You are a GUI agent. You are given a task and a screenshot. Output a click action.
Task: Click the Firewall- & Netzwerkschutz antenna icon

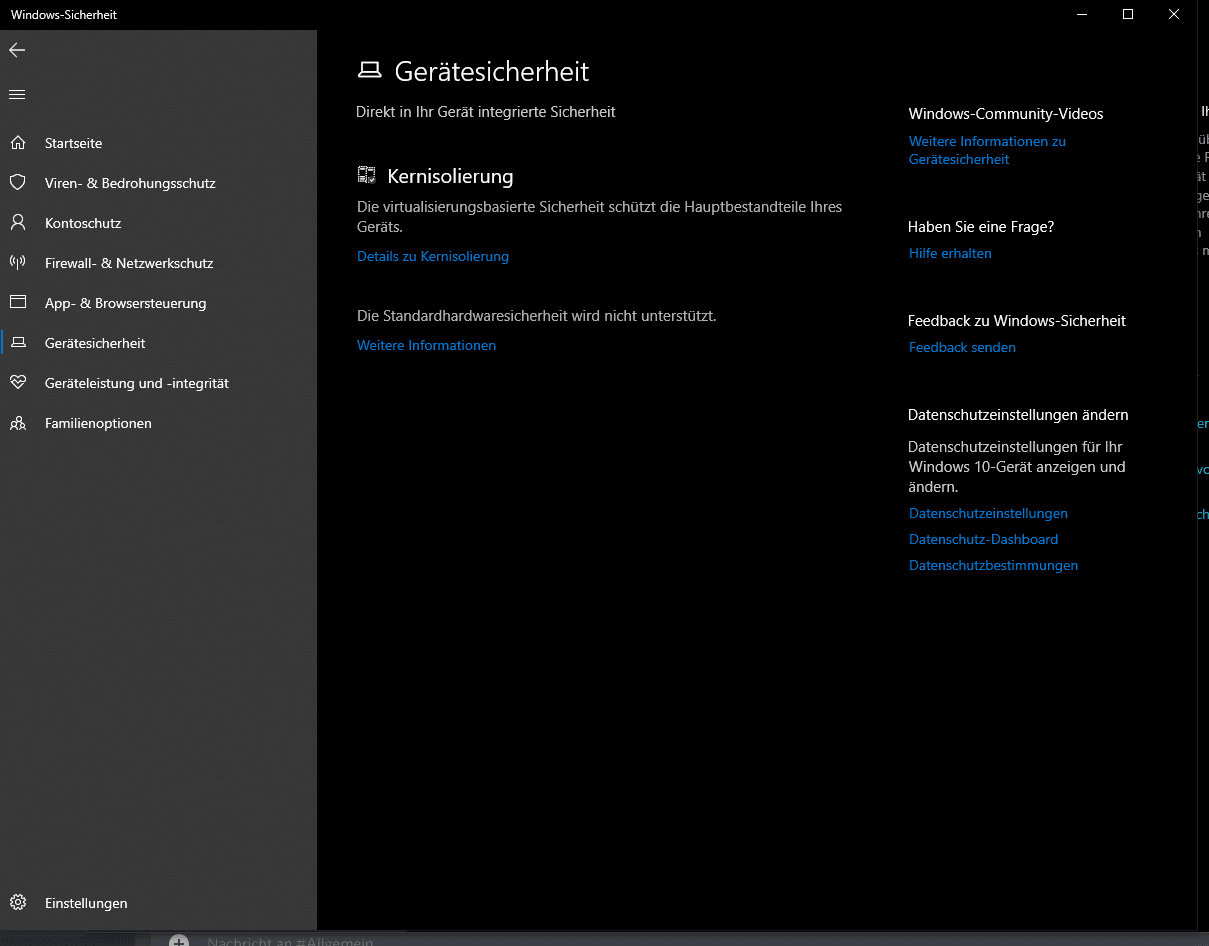click(x=17, y=263)
